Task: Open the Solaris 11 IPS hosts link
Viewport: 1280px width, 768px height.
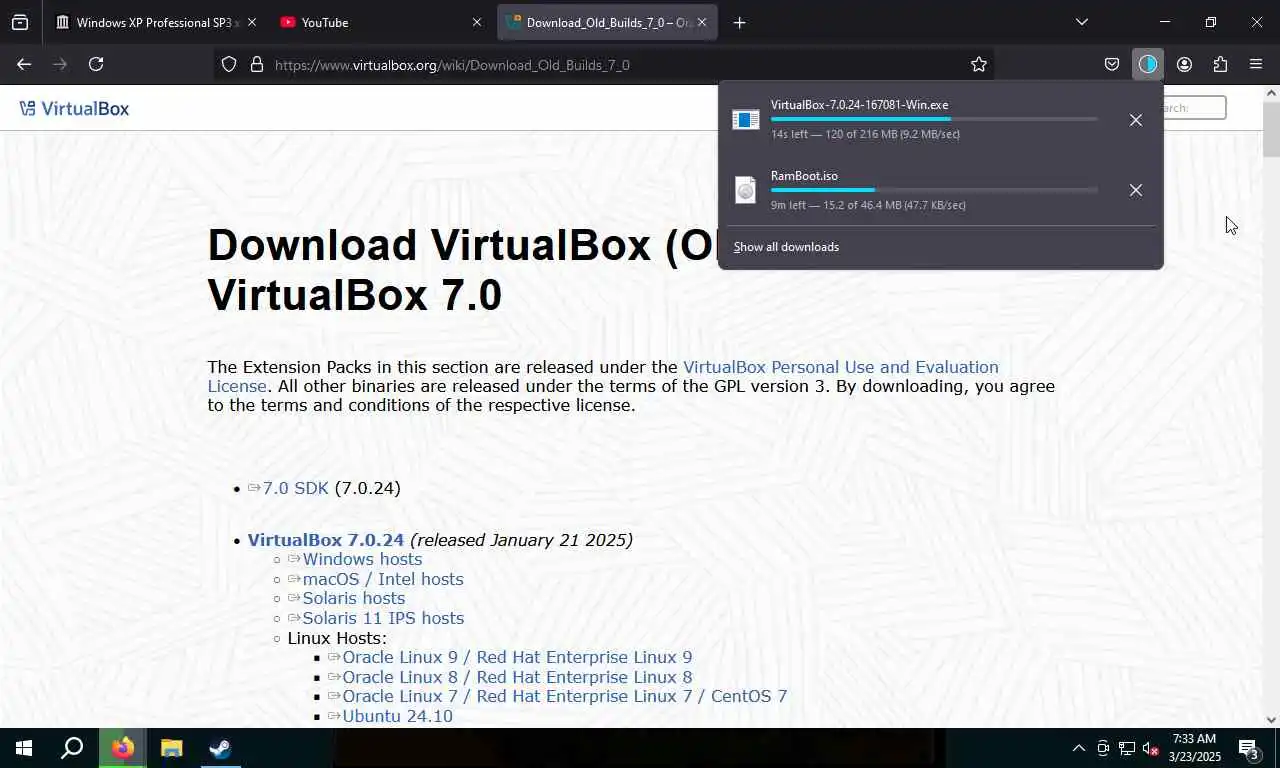Action: point(383,618)
